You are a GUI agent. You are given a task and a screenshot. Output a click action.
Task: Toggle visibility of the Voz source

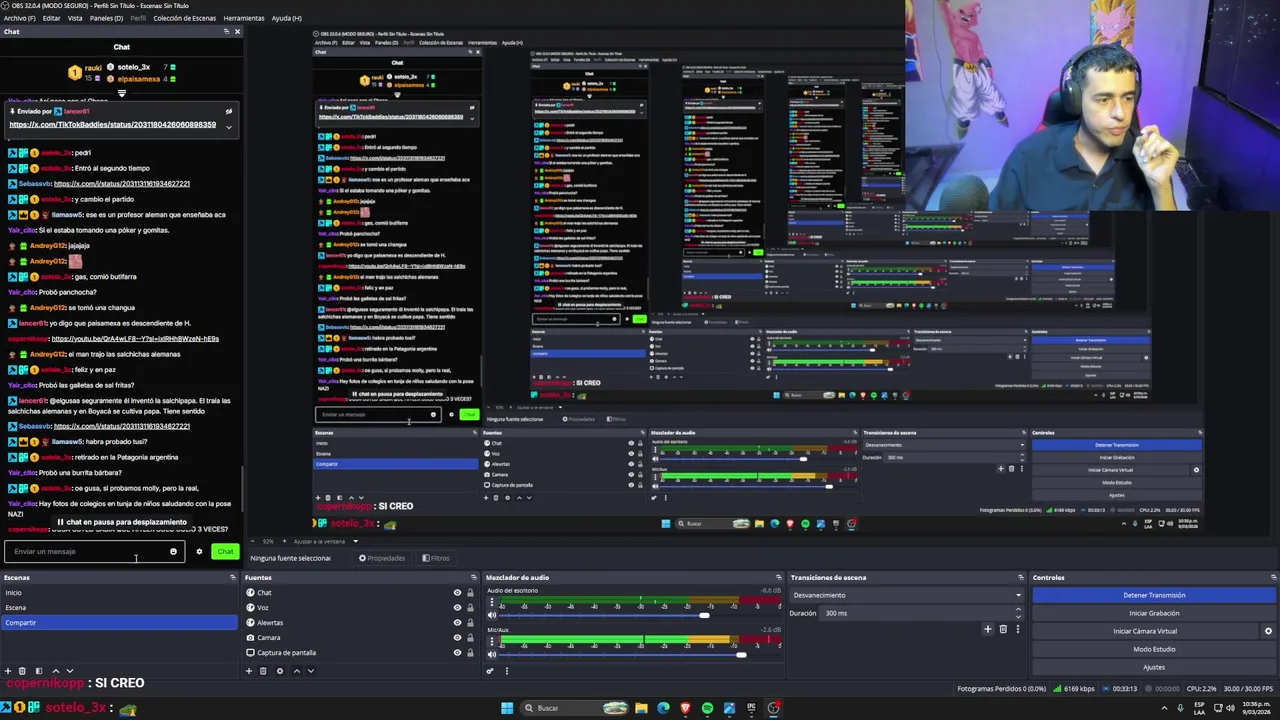pos(458,607)
